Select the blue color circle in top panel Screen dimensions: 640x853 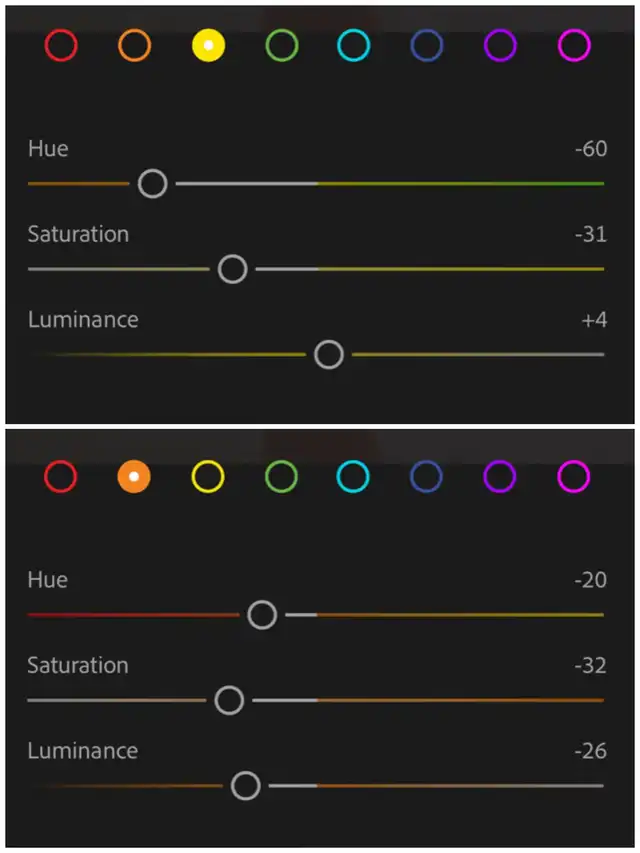pos(427,45)
